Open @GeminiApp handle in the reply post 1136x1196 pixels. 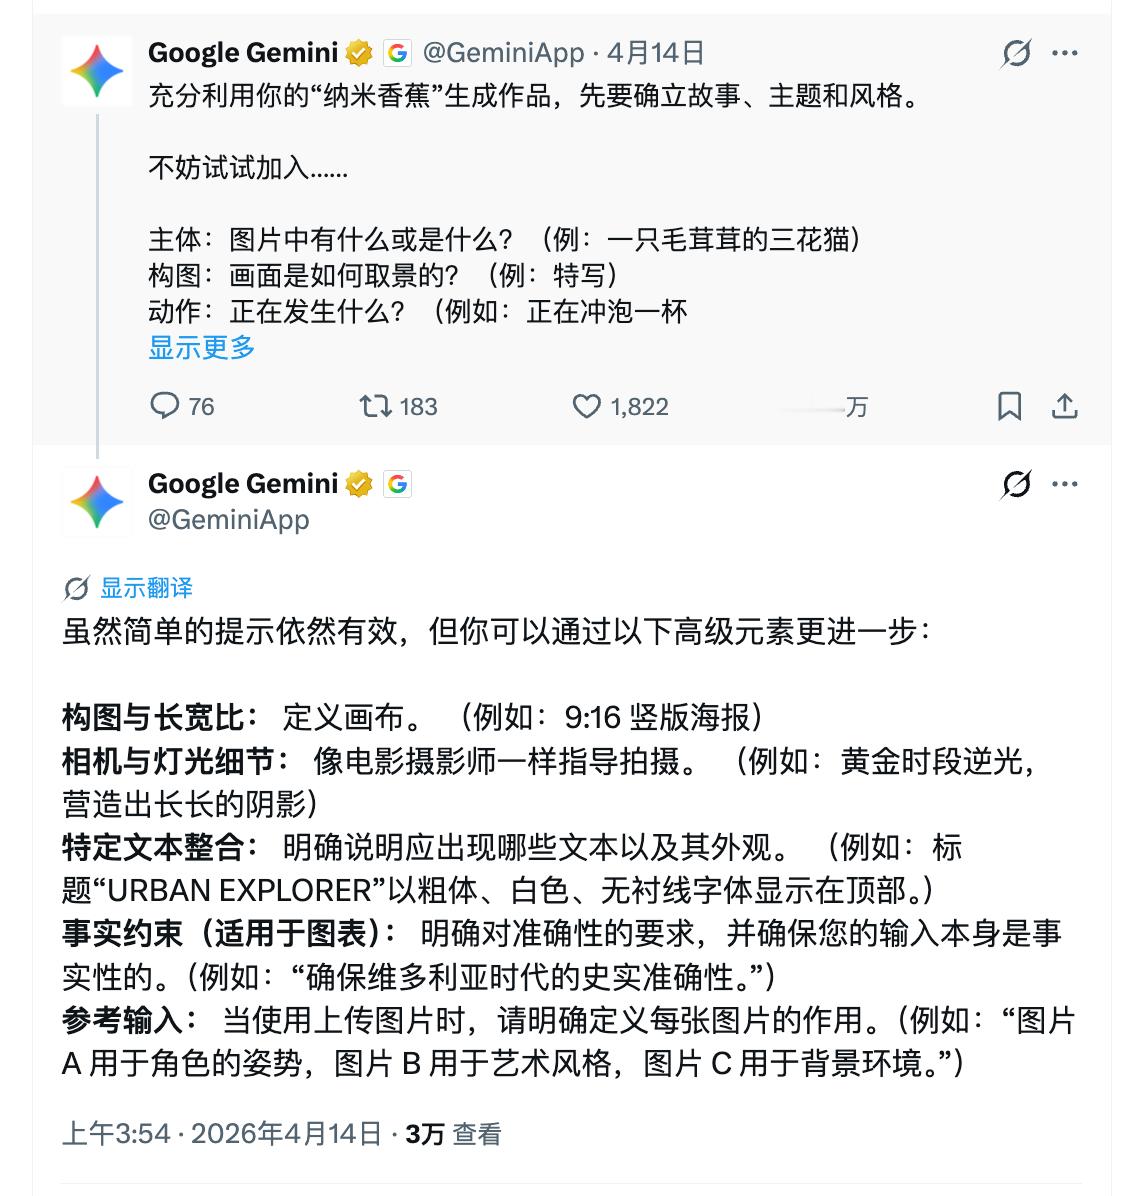pos(229,519)
